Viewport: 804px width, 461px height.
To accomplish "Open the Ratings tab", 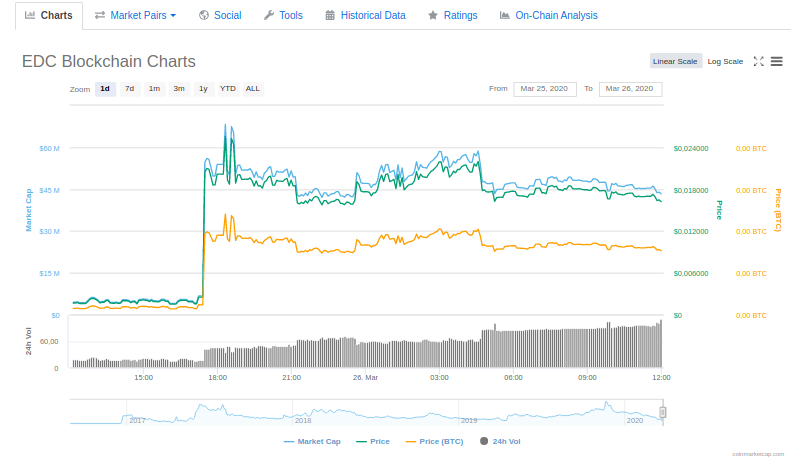I will [453, 15].
